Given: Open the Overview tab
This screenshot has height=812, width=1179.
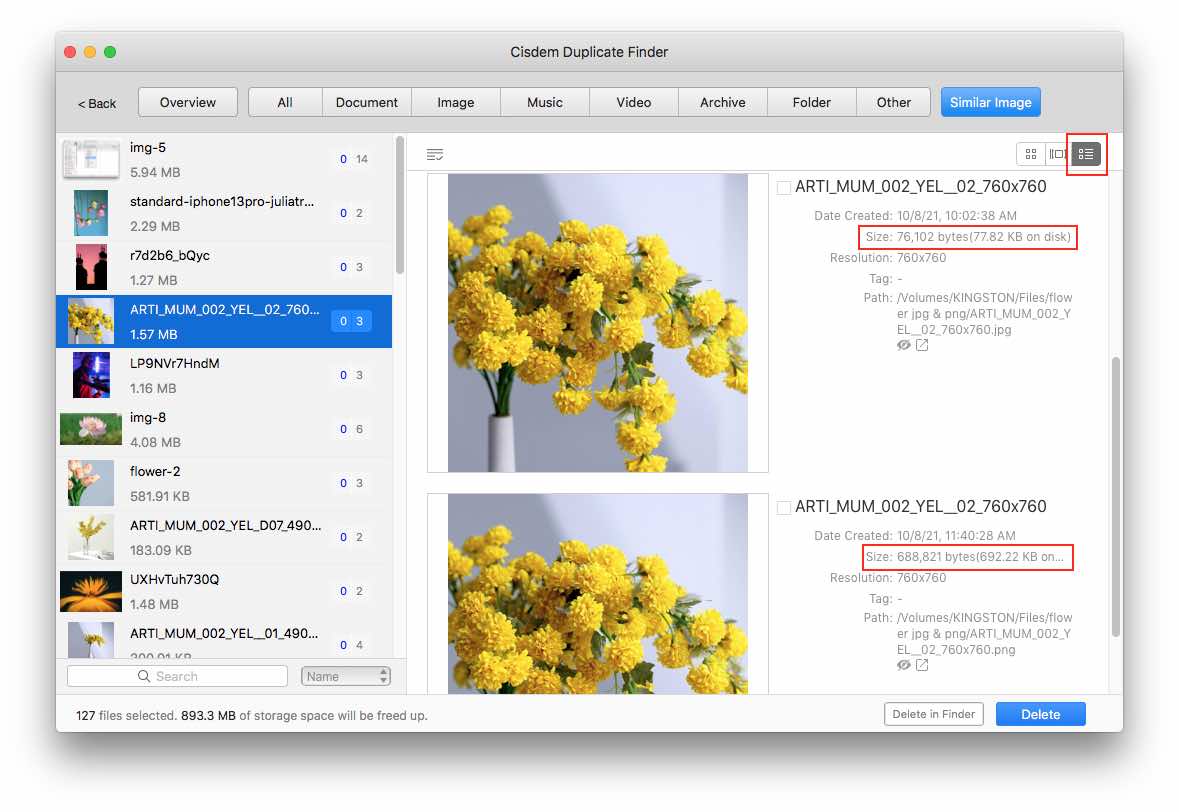Looking at the screenshot, I should click(x=187, y=101).
